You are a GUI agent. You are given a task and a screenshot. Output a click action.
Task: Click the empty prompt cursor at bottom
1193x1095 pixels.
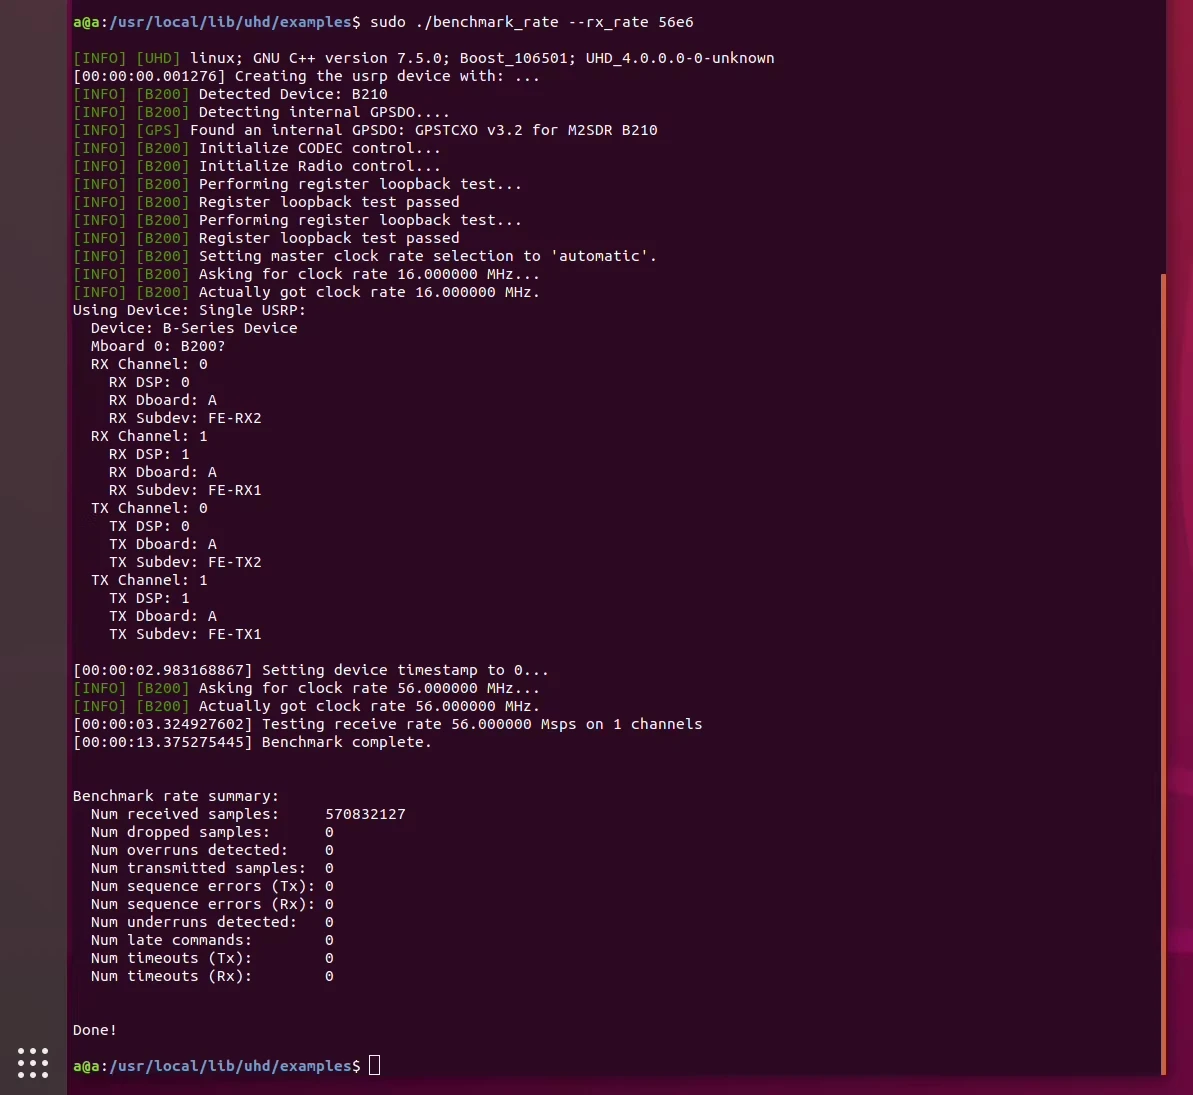374,1065
